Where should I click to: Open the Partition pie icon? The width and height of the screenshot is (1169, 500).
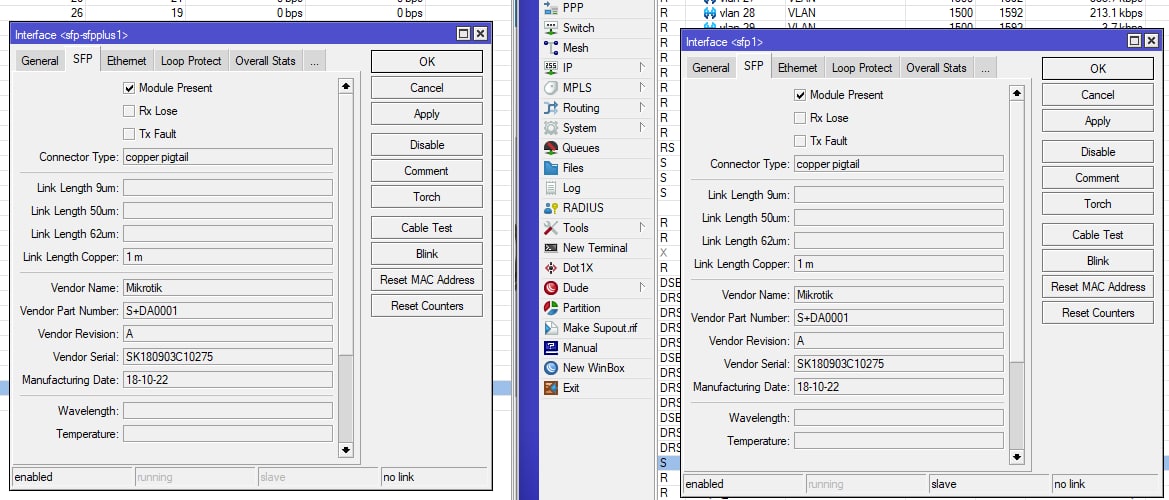point(551,308)
